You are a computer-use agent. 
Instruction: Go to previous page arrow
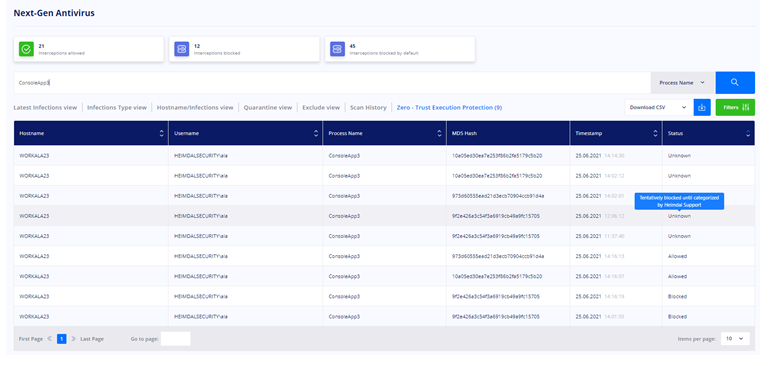(x=49, y=339)
